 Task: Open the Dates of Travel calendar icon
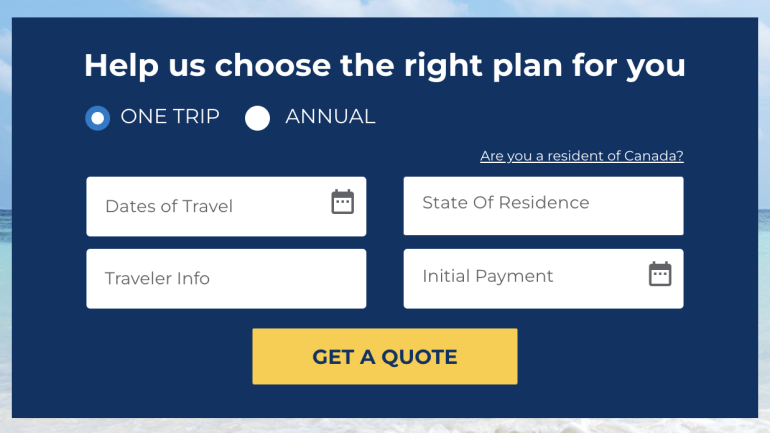click(x=343, y=202)
